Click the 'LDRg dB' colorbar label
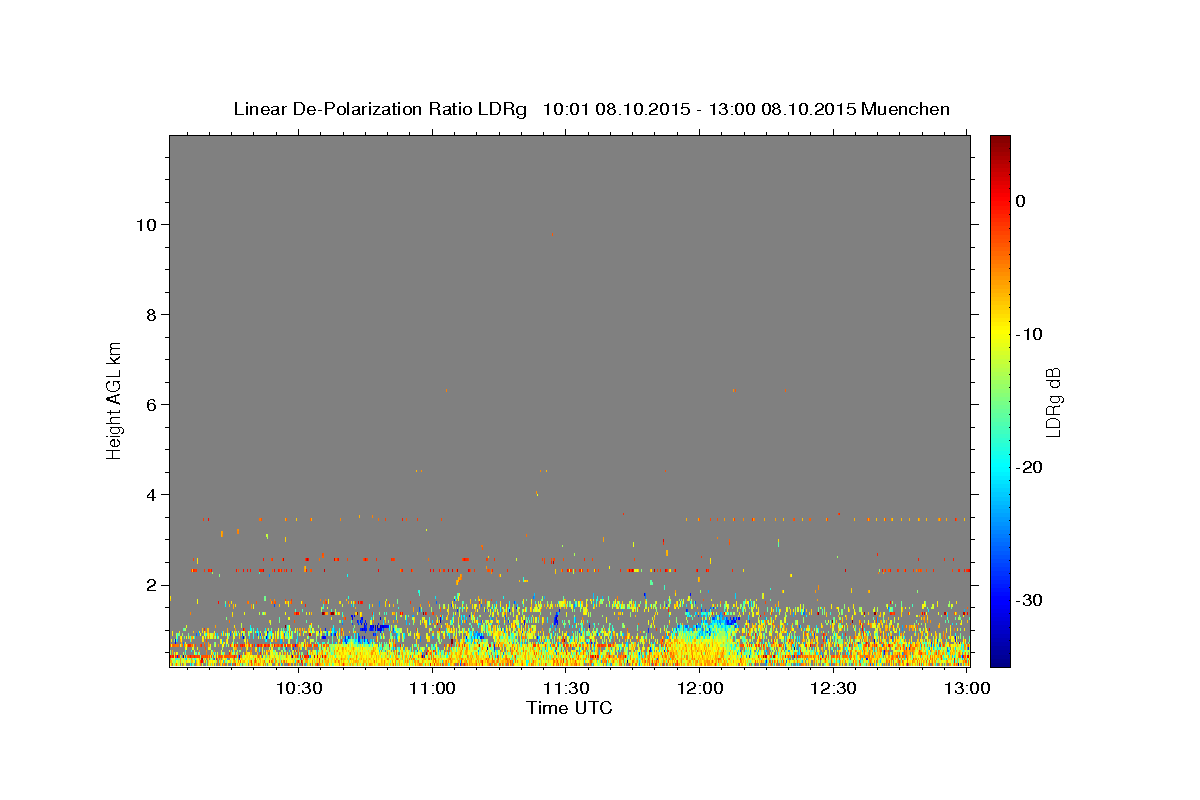1200x800 pixels. [x=1053, y=402]
